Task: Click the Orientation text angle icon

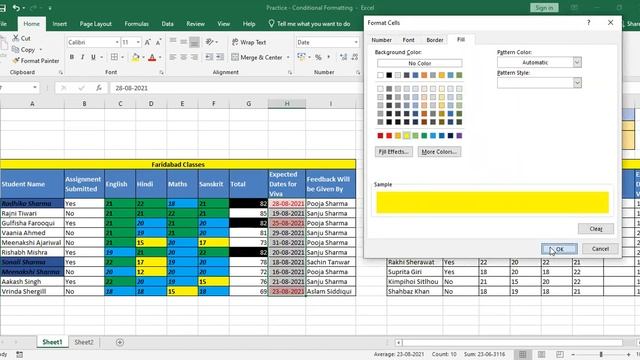Action: point(209,42)
